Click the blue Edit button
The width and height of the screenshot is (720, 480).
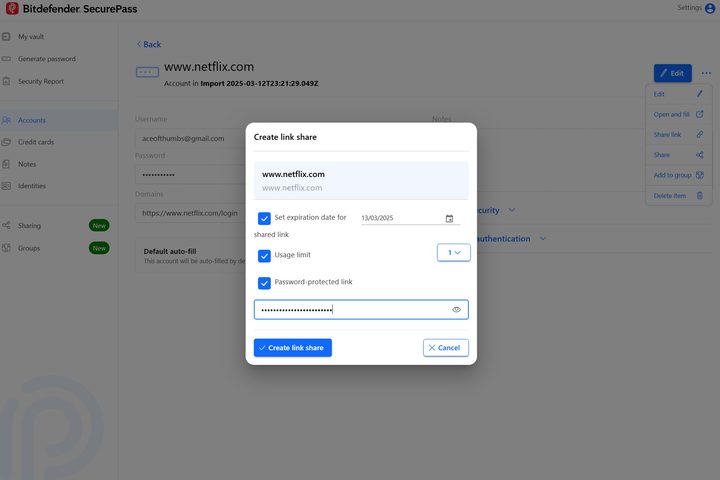click(673, 73)
